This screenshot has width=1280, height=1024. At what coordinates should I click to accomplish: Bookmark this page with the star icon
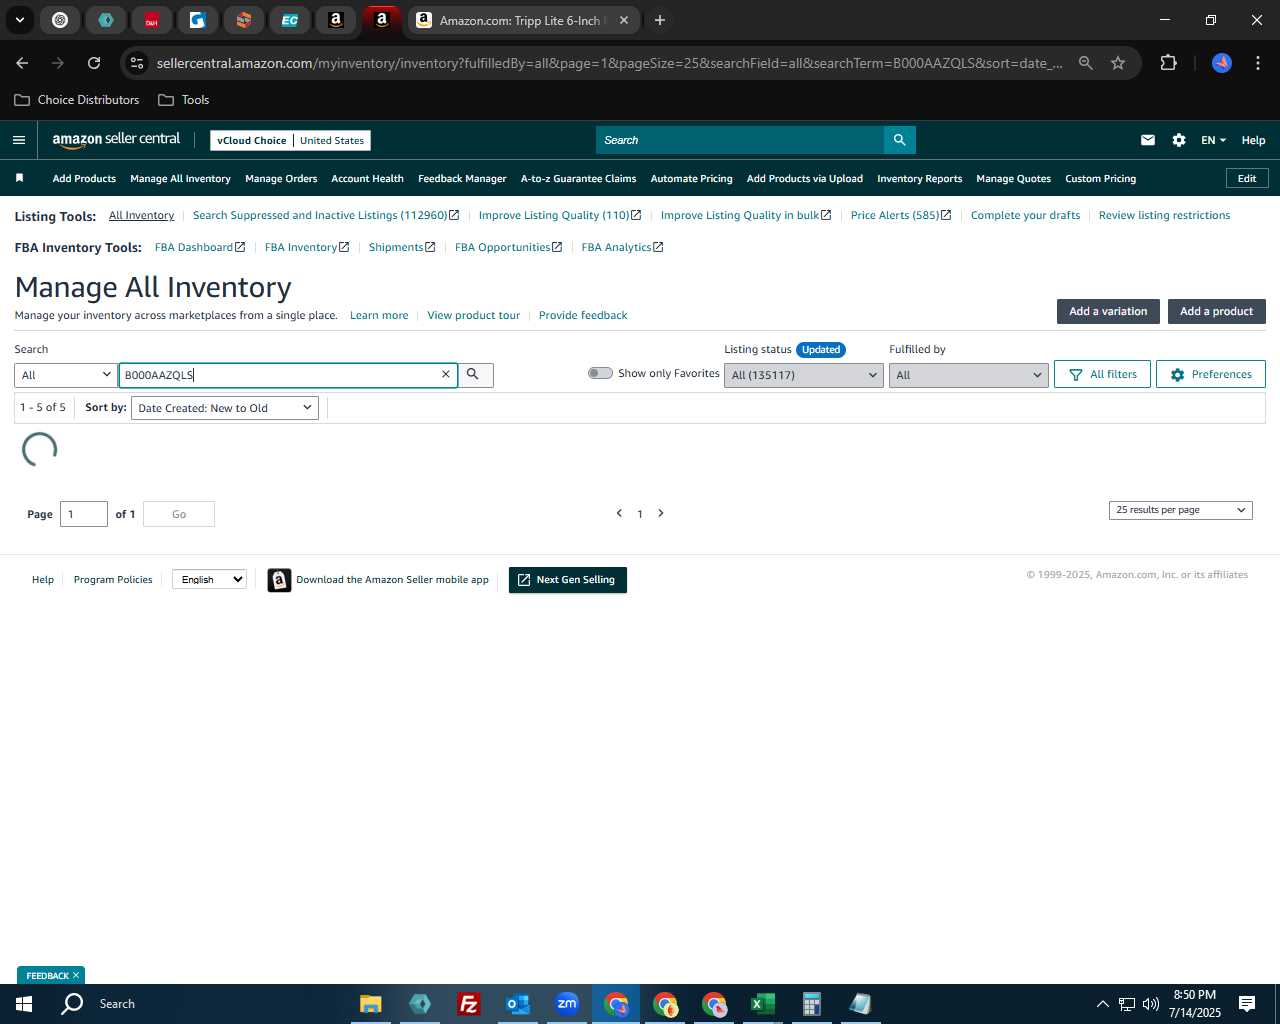click(1118, 63)
